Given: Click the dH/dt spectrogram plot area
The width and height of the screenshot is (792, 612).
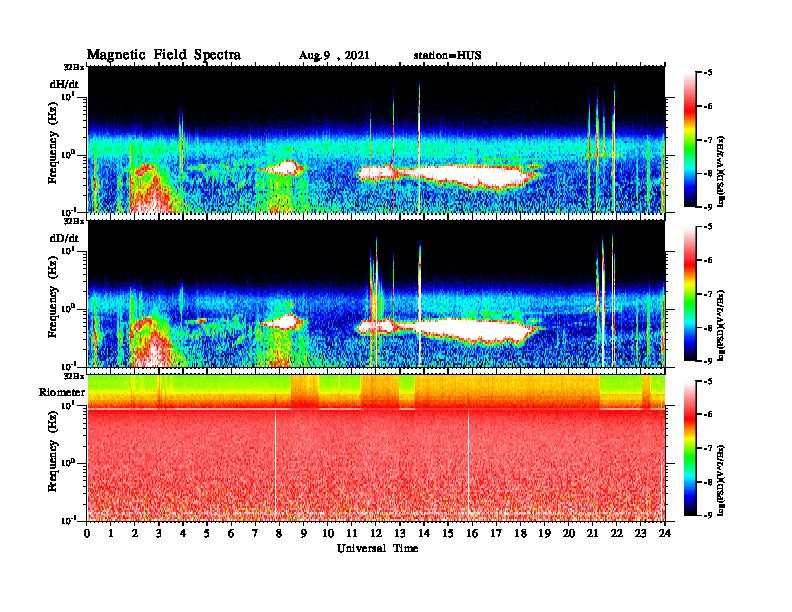Looking at the screenshot, I should coord(376,139).
